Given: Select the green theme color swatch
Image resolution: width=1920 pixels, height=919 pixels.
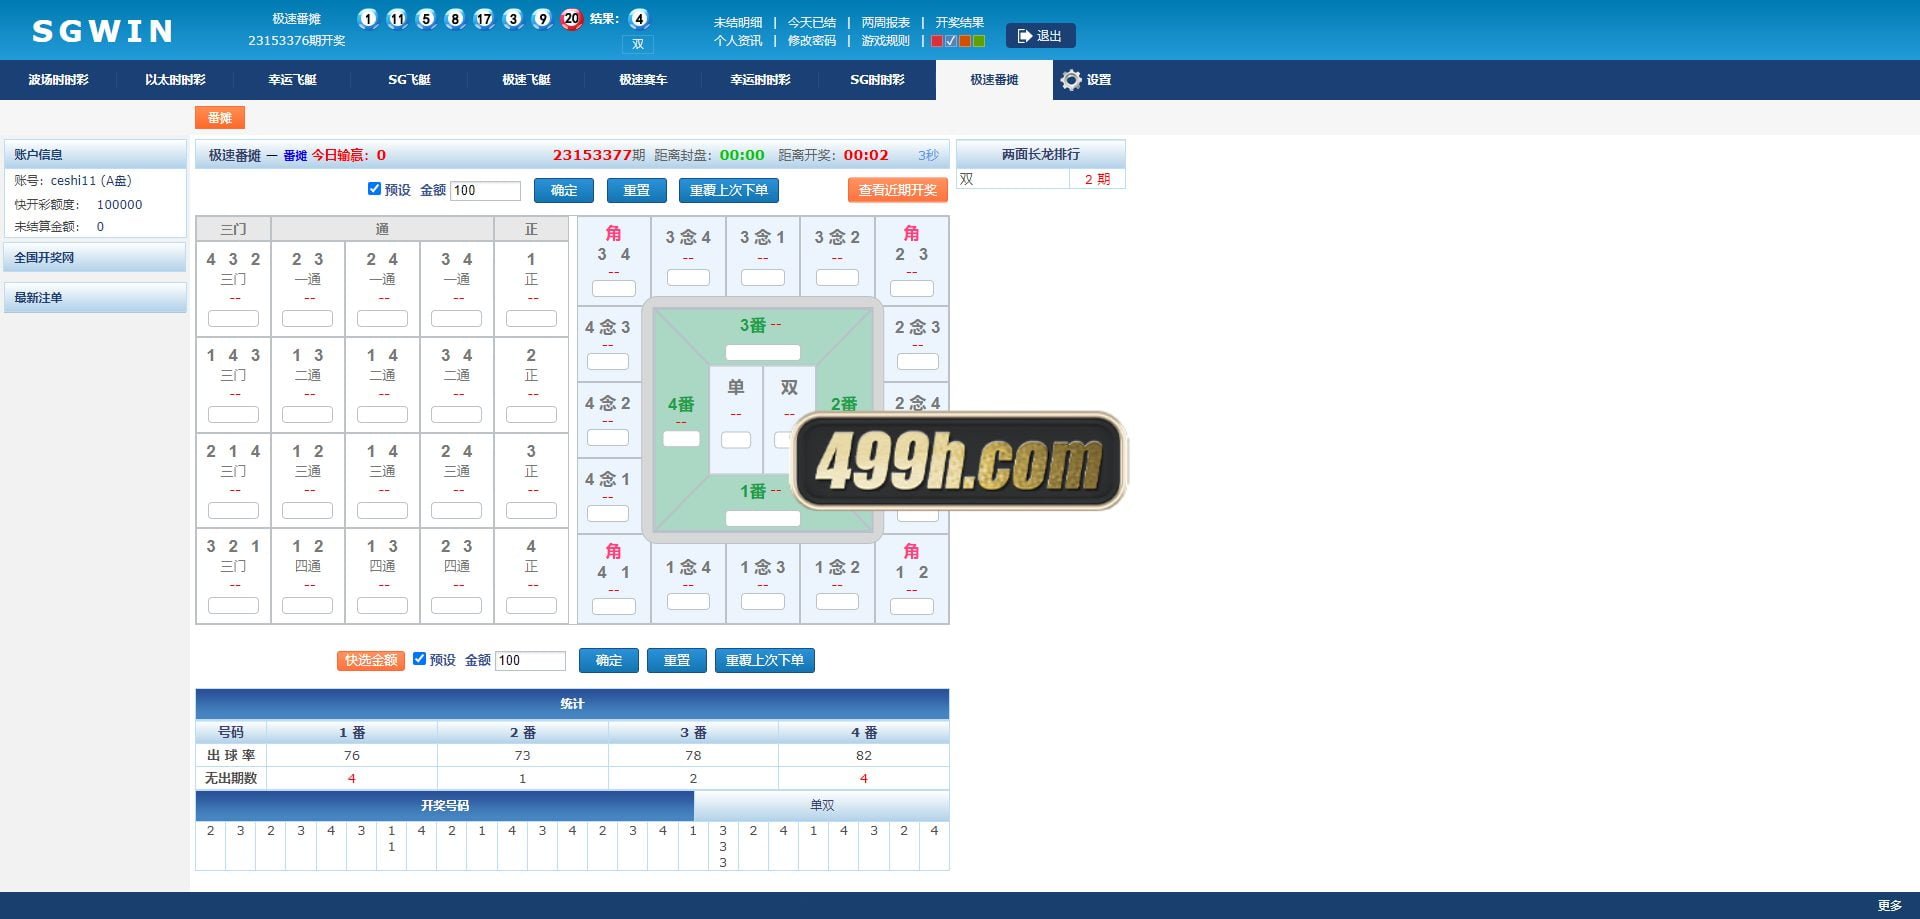Looking at the screenshot, I should tap(979, 41).
